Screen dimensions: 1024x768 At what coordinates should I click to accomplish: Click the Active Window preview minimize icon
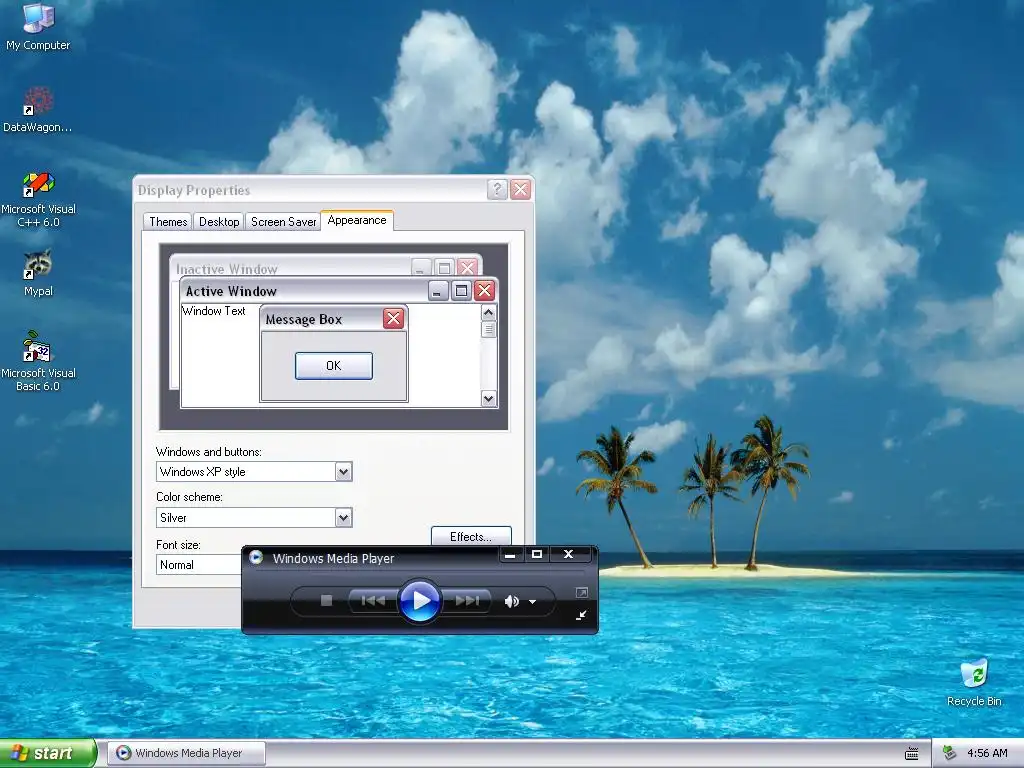[438, 291]
